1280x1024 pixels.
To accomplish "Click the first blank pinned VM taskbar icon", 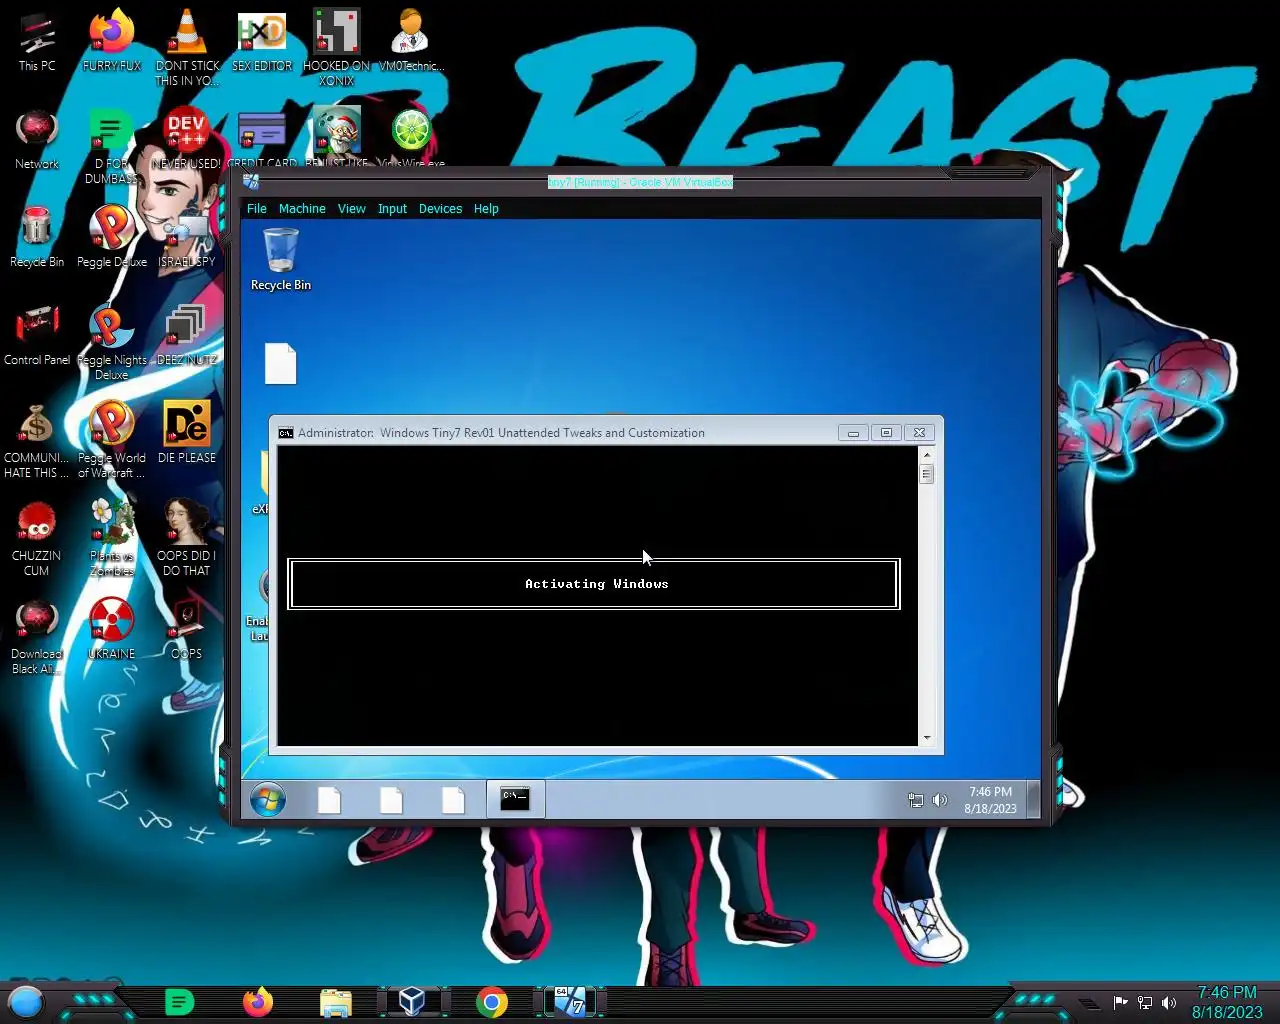I will coord(329,800).
